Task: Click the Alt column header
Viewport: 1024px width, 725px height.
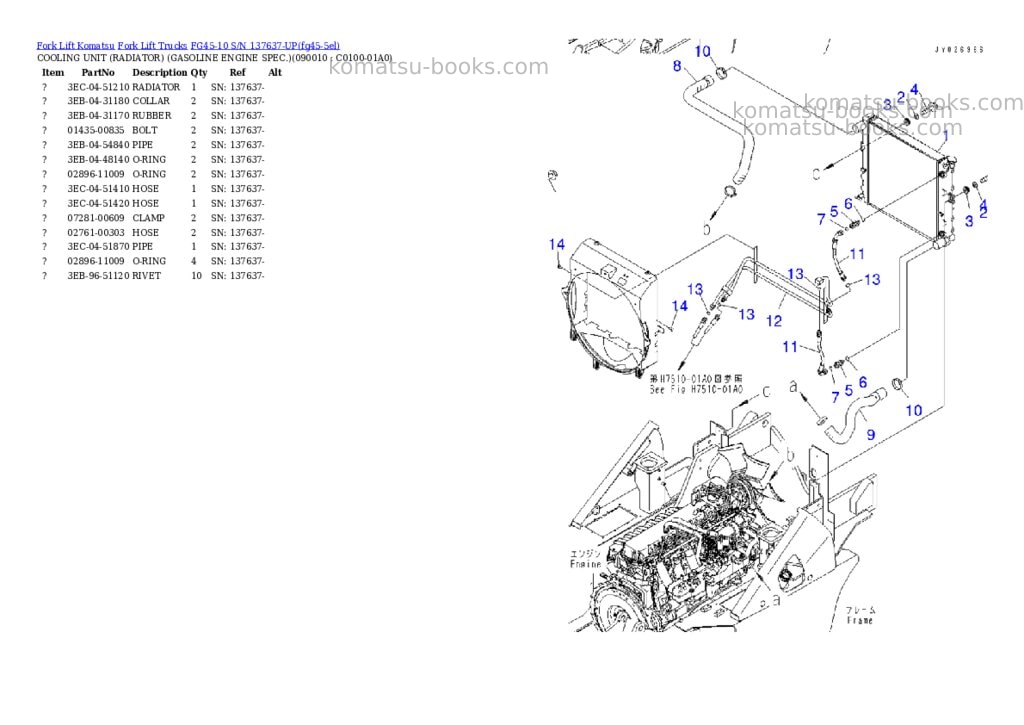Action: (x=275, y=72)
